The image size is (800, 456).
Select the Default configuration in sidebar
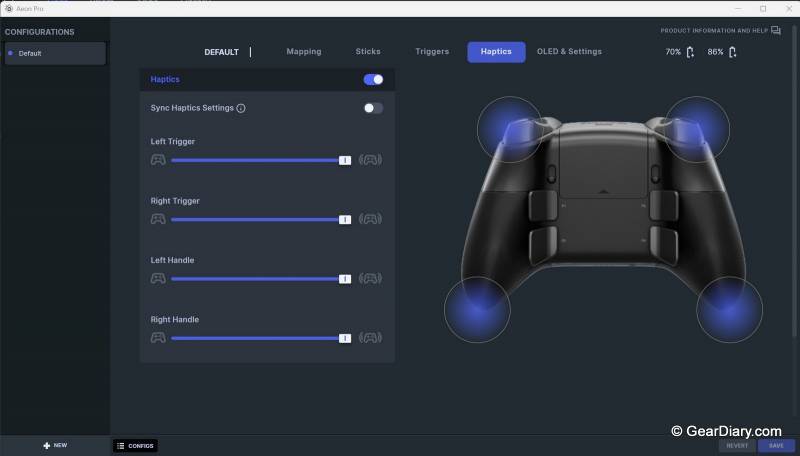tap(55, 53)
